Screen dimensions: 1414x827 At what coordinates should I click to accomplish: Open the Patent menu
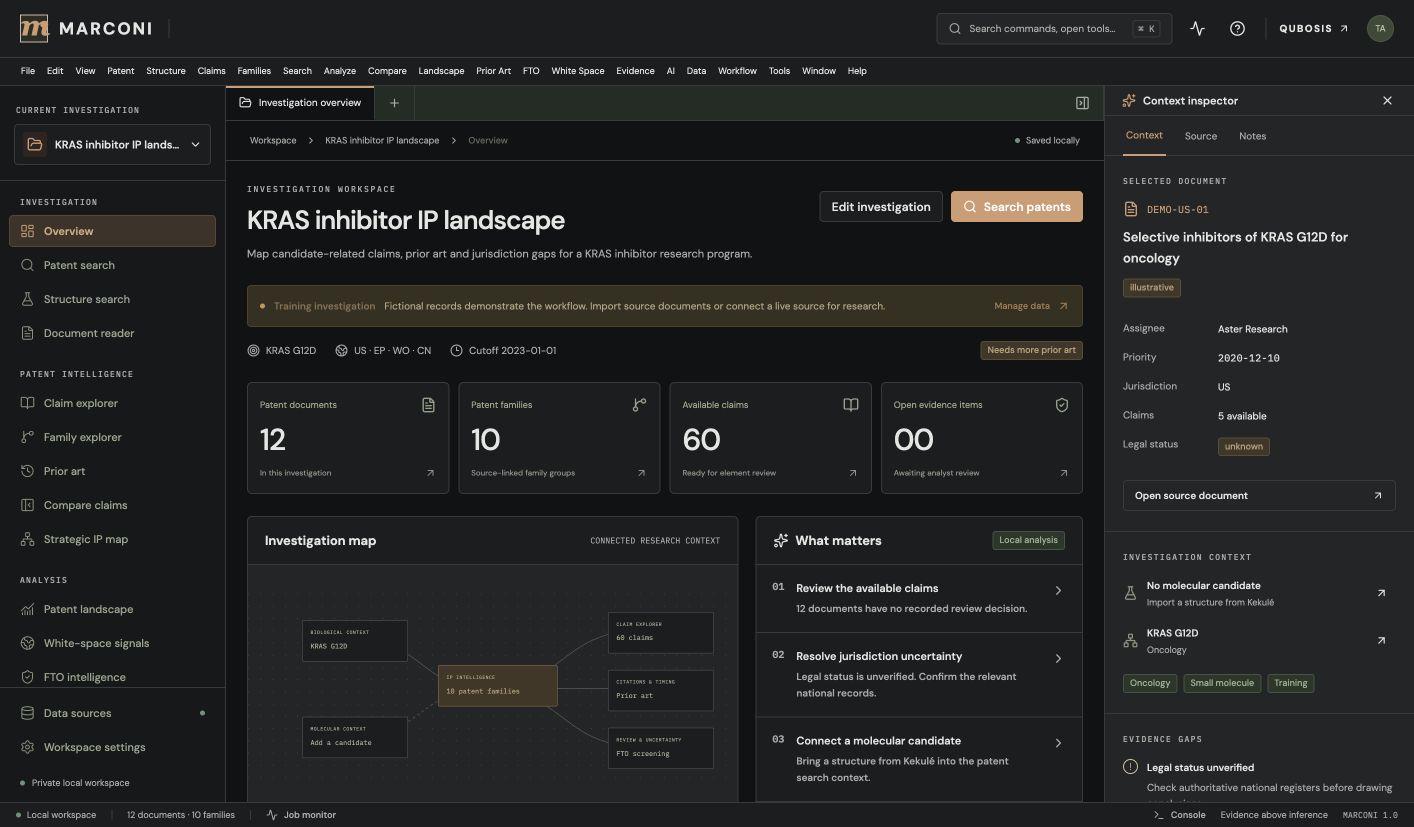[x=121, y=71]
